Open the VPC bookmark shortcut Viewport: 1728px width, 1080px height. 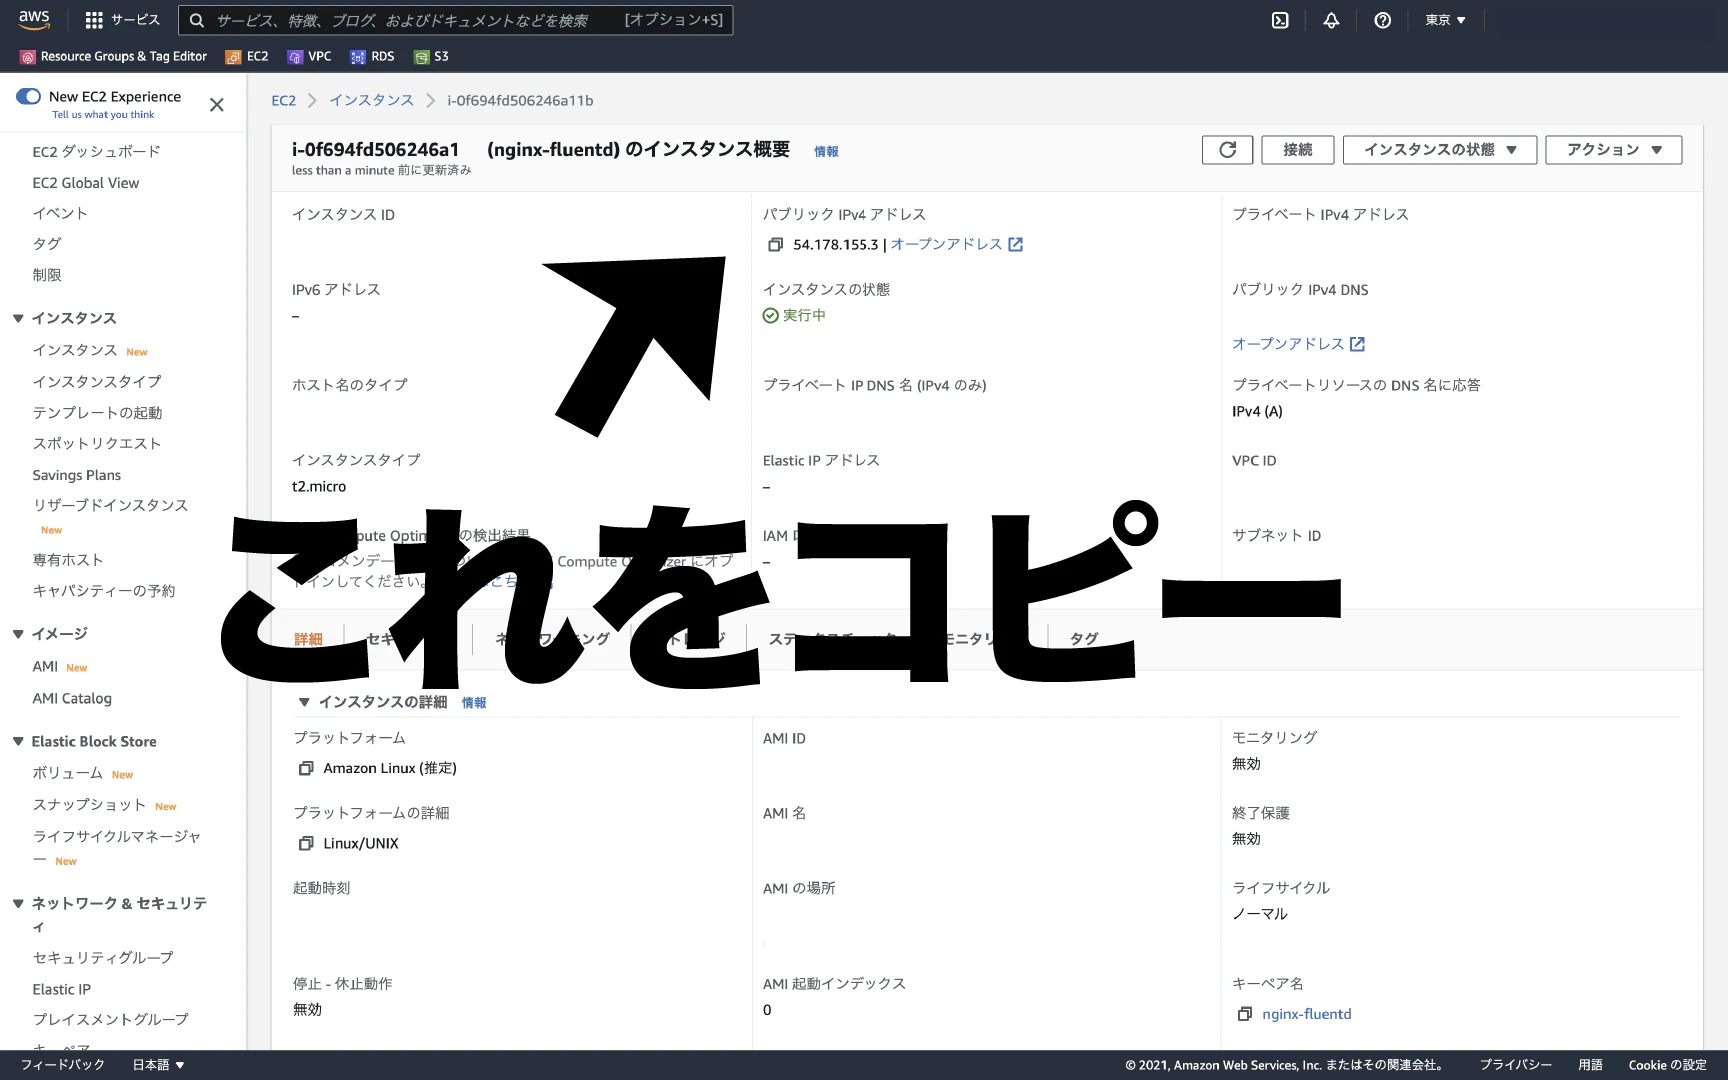[309, 57]
